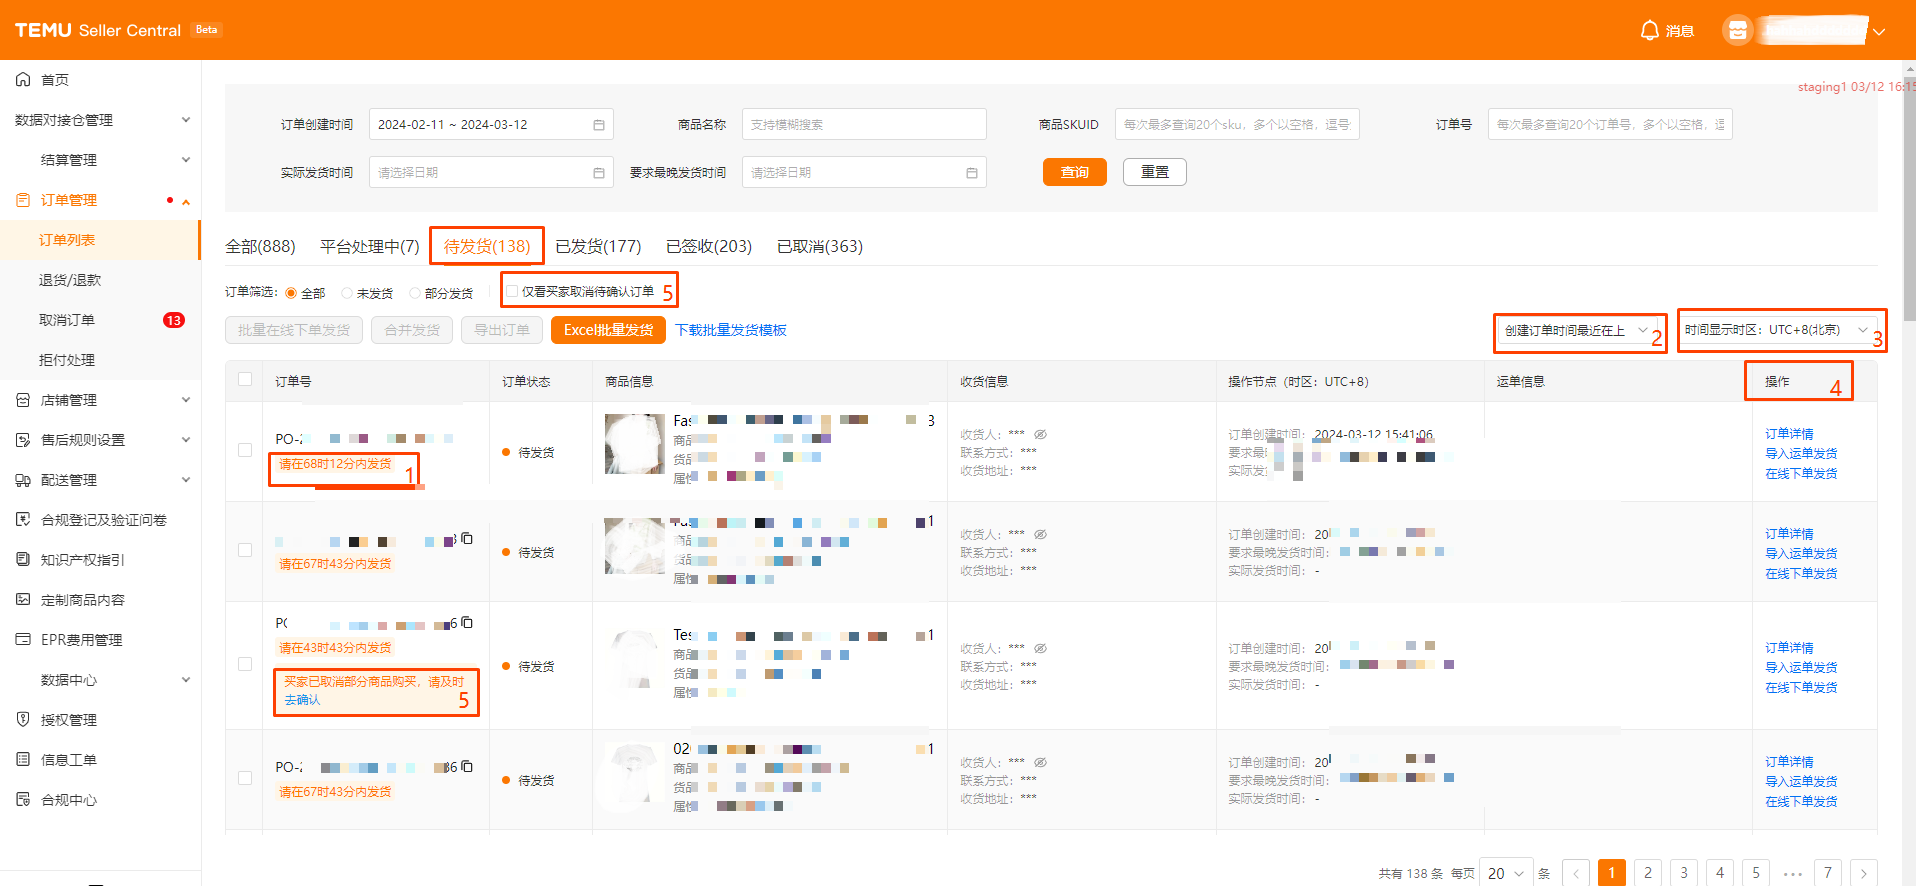Viewport: 1916px width, 886px height.
Task: Click the 下载批量发货模板 link
Action: (730, 330)
